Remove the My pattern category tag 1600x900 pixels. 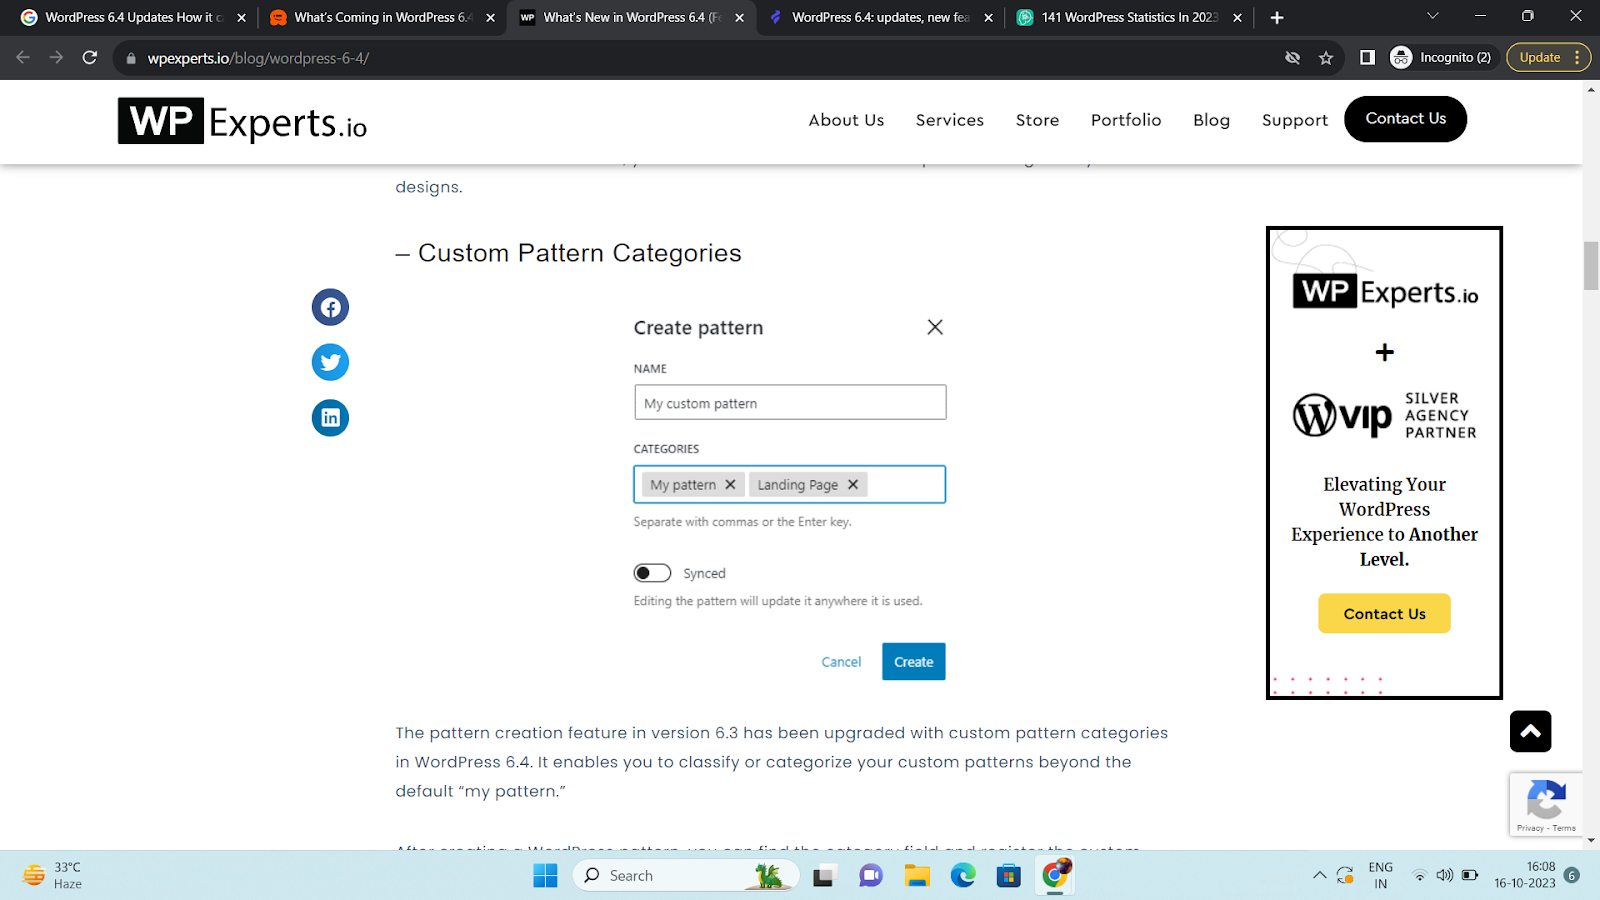pos(730,485)
